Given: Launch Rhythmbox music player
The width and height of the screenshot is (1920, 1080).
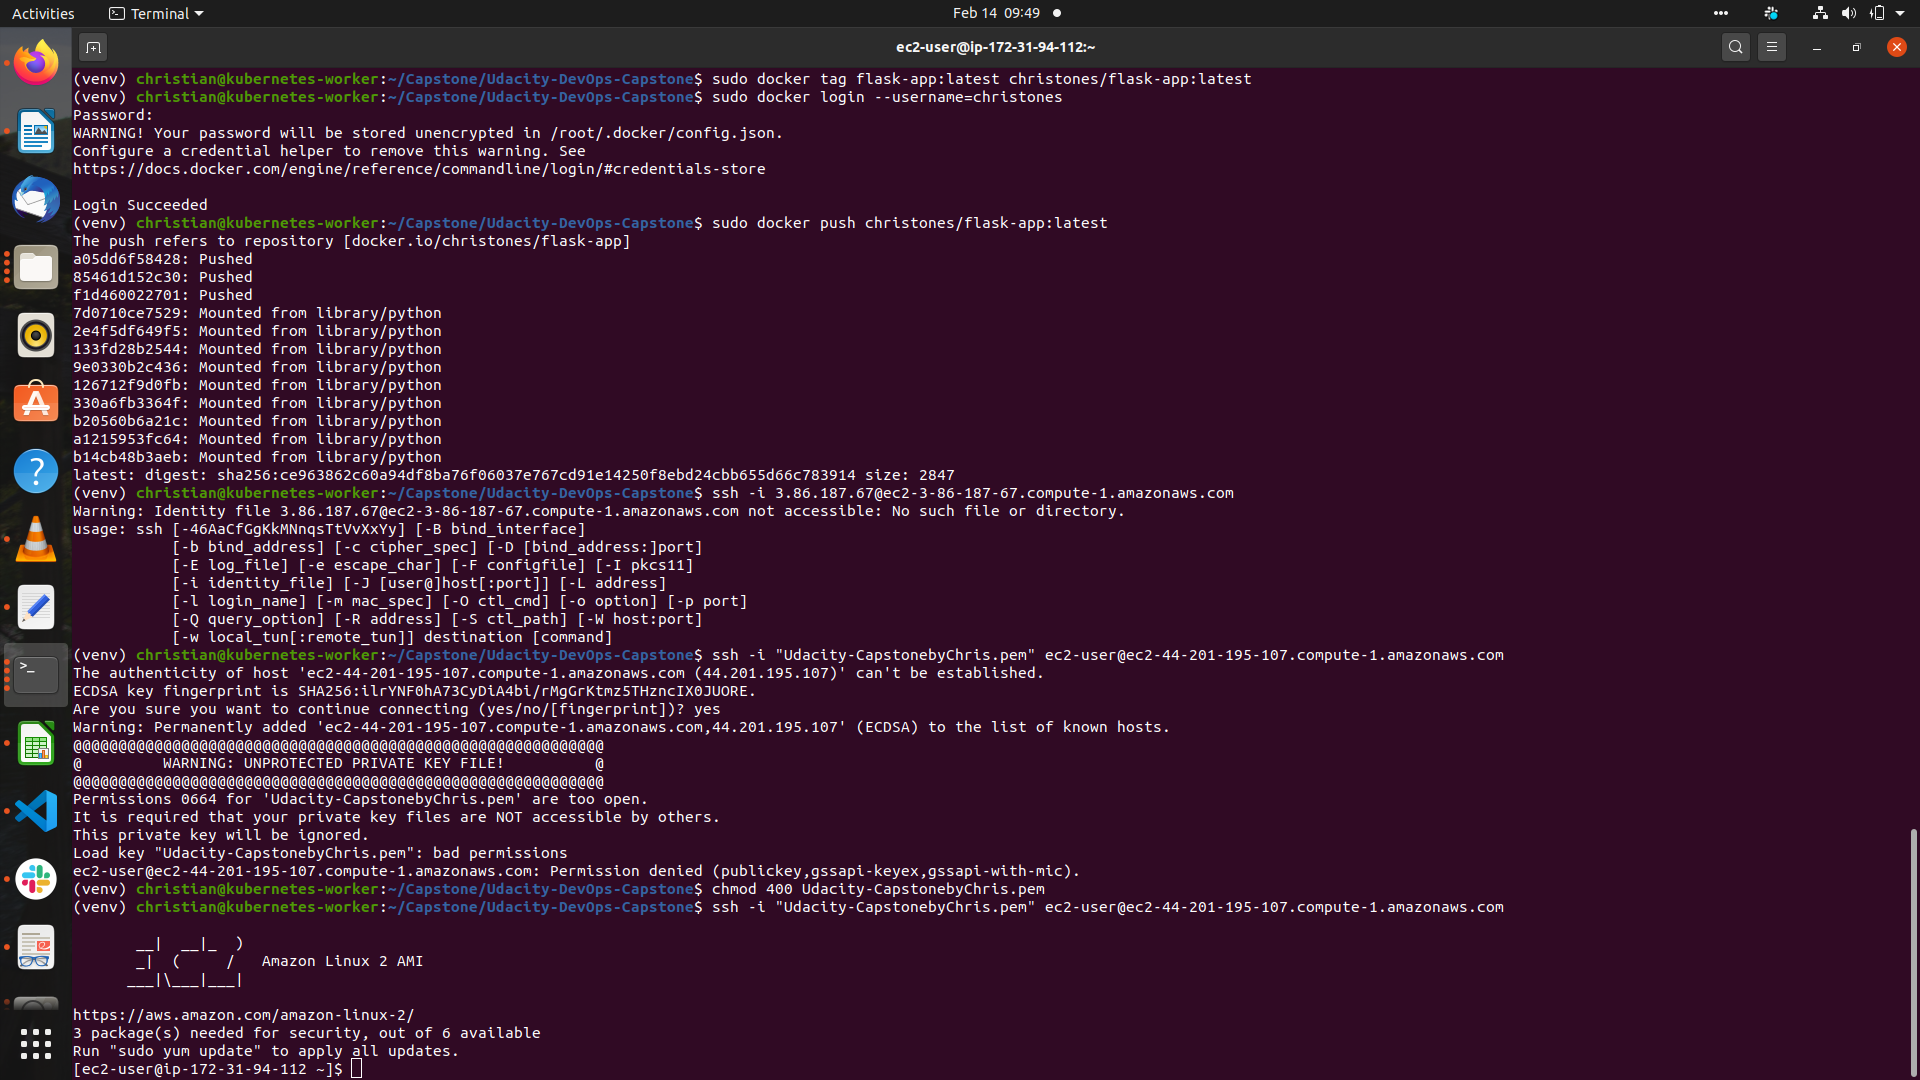Looking at the screenshot, I should tap(36, 336).
